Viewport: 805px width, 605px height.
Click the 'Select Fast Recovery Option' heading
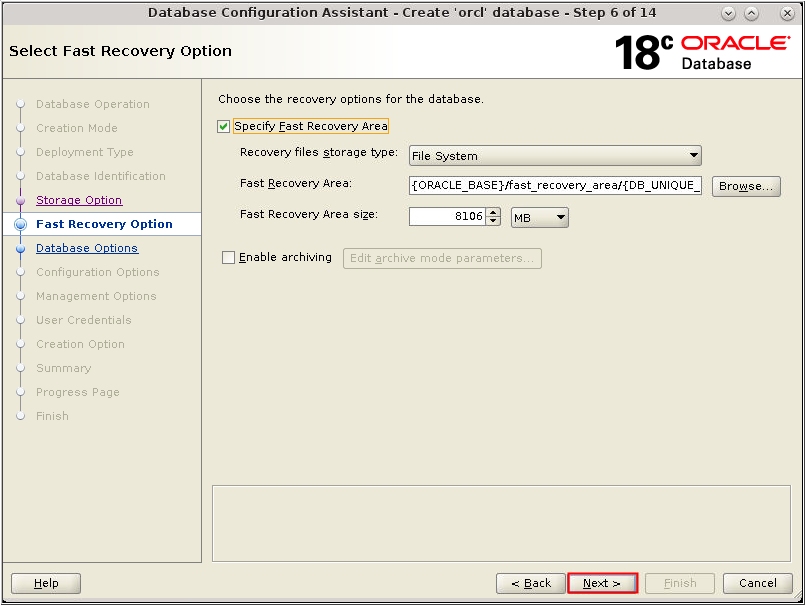coord(121,51)
